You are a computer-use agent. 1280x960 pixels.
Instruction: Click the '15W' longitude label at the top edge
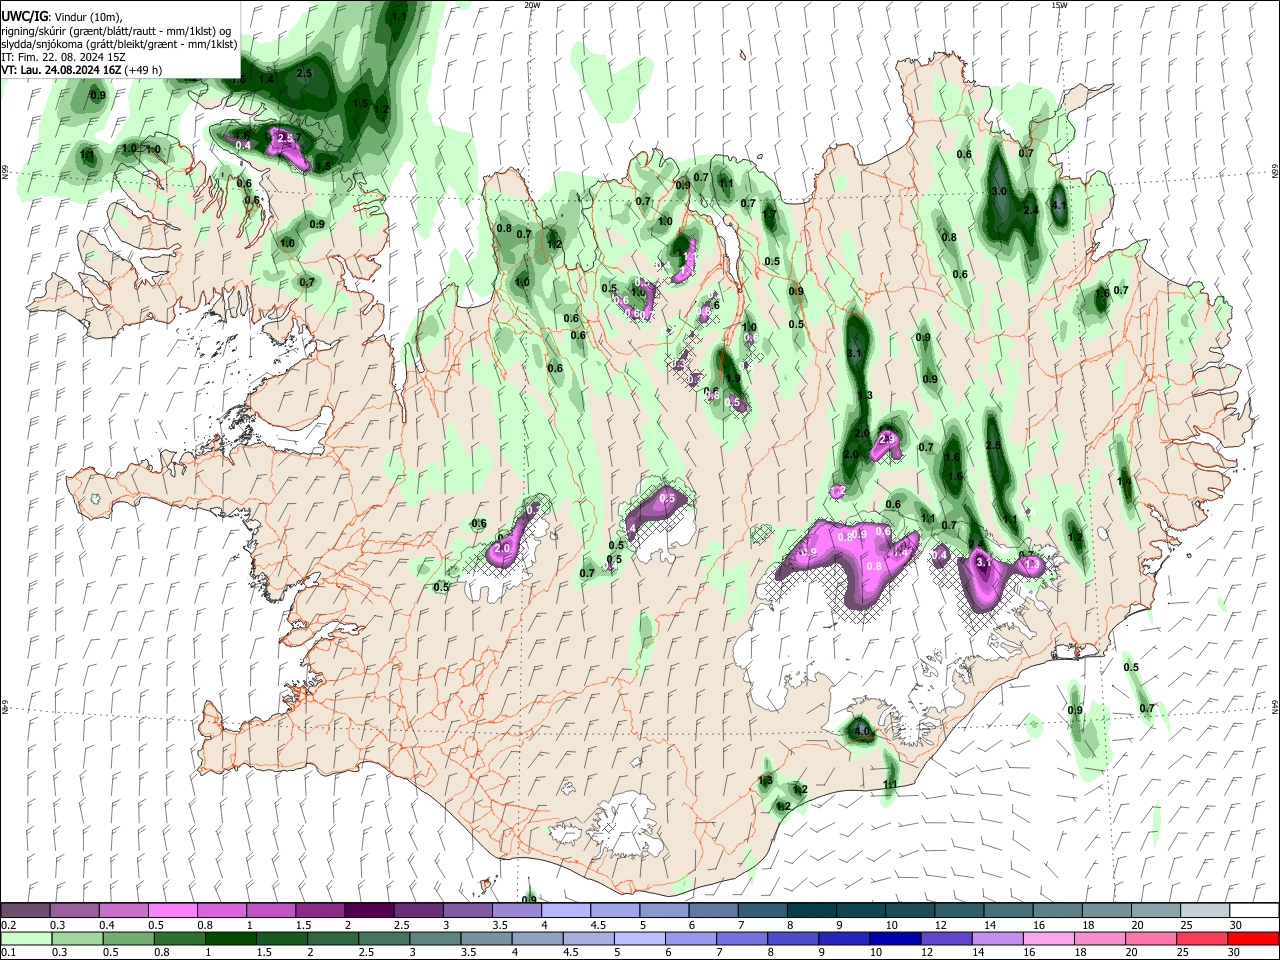coord(1058,5)
